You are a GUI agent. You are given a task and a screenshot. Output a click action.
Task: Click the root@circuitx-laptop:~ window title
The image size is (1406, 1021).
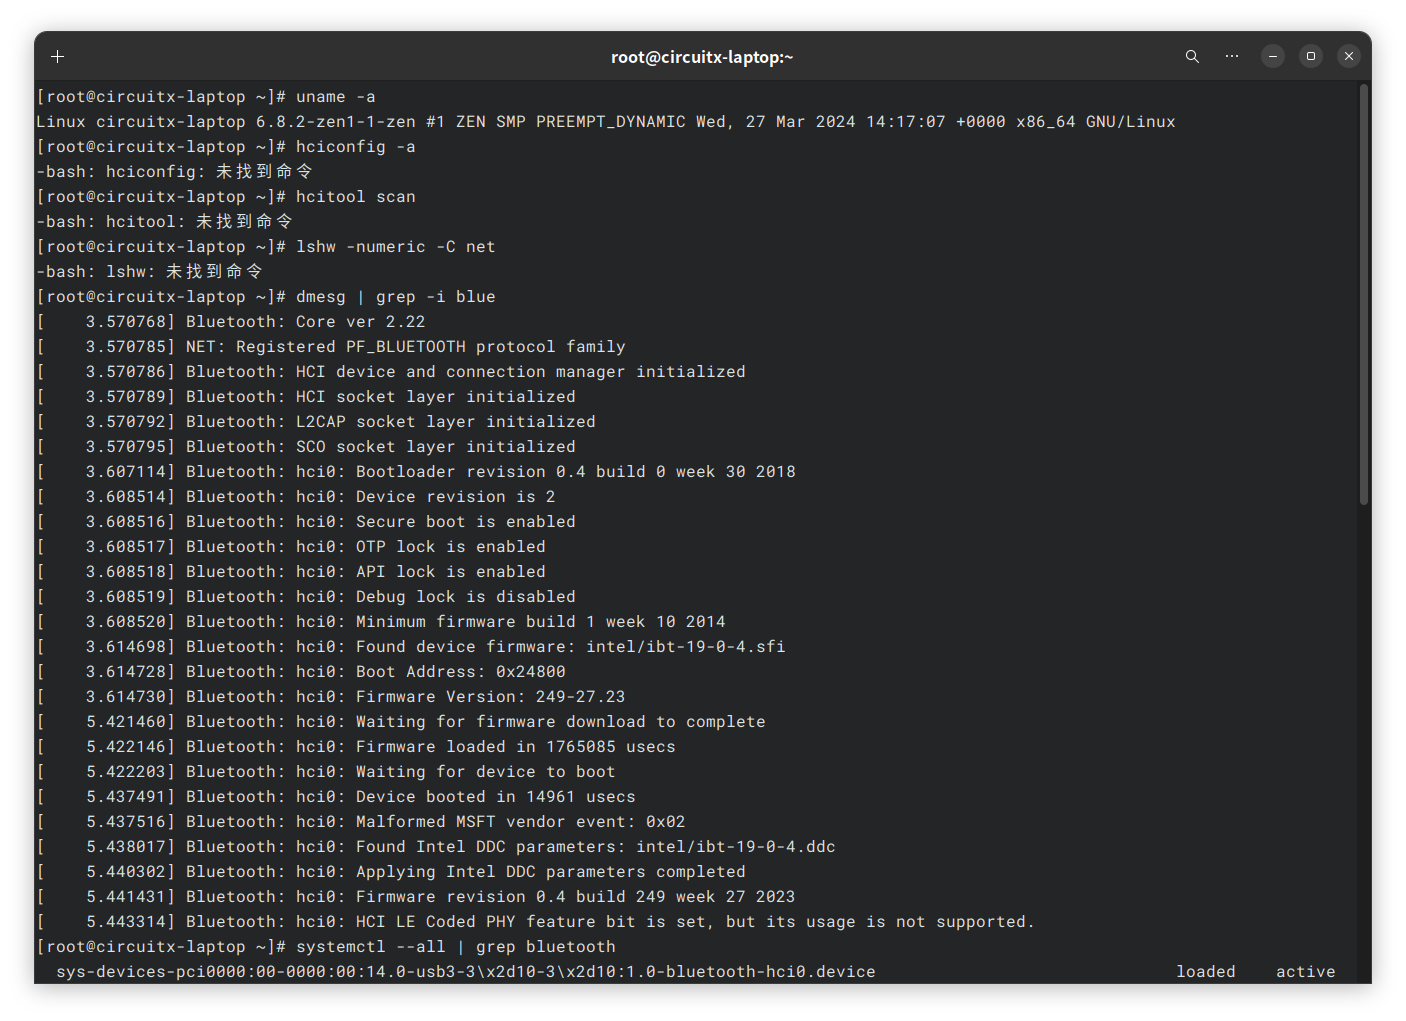[x=702, y=57]
